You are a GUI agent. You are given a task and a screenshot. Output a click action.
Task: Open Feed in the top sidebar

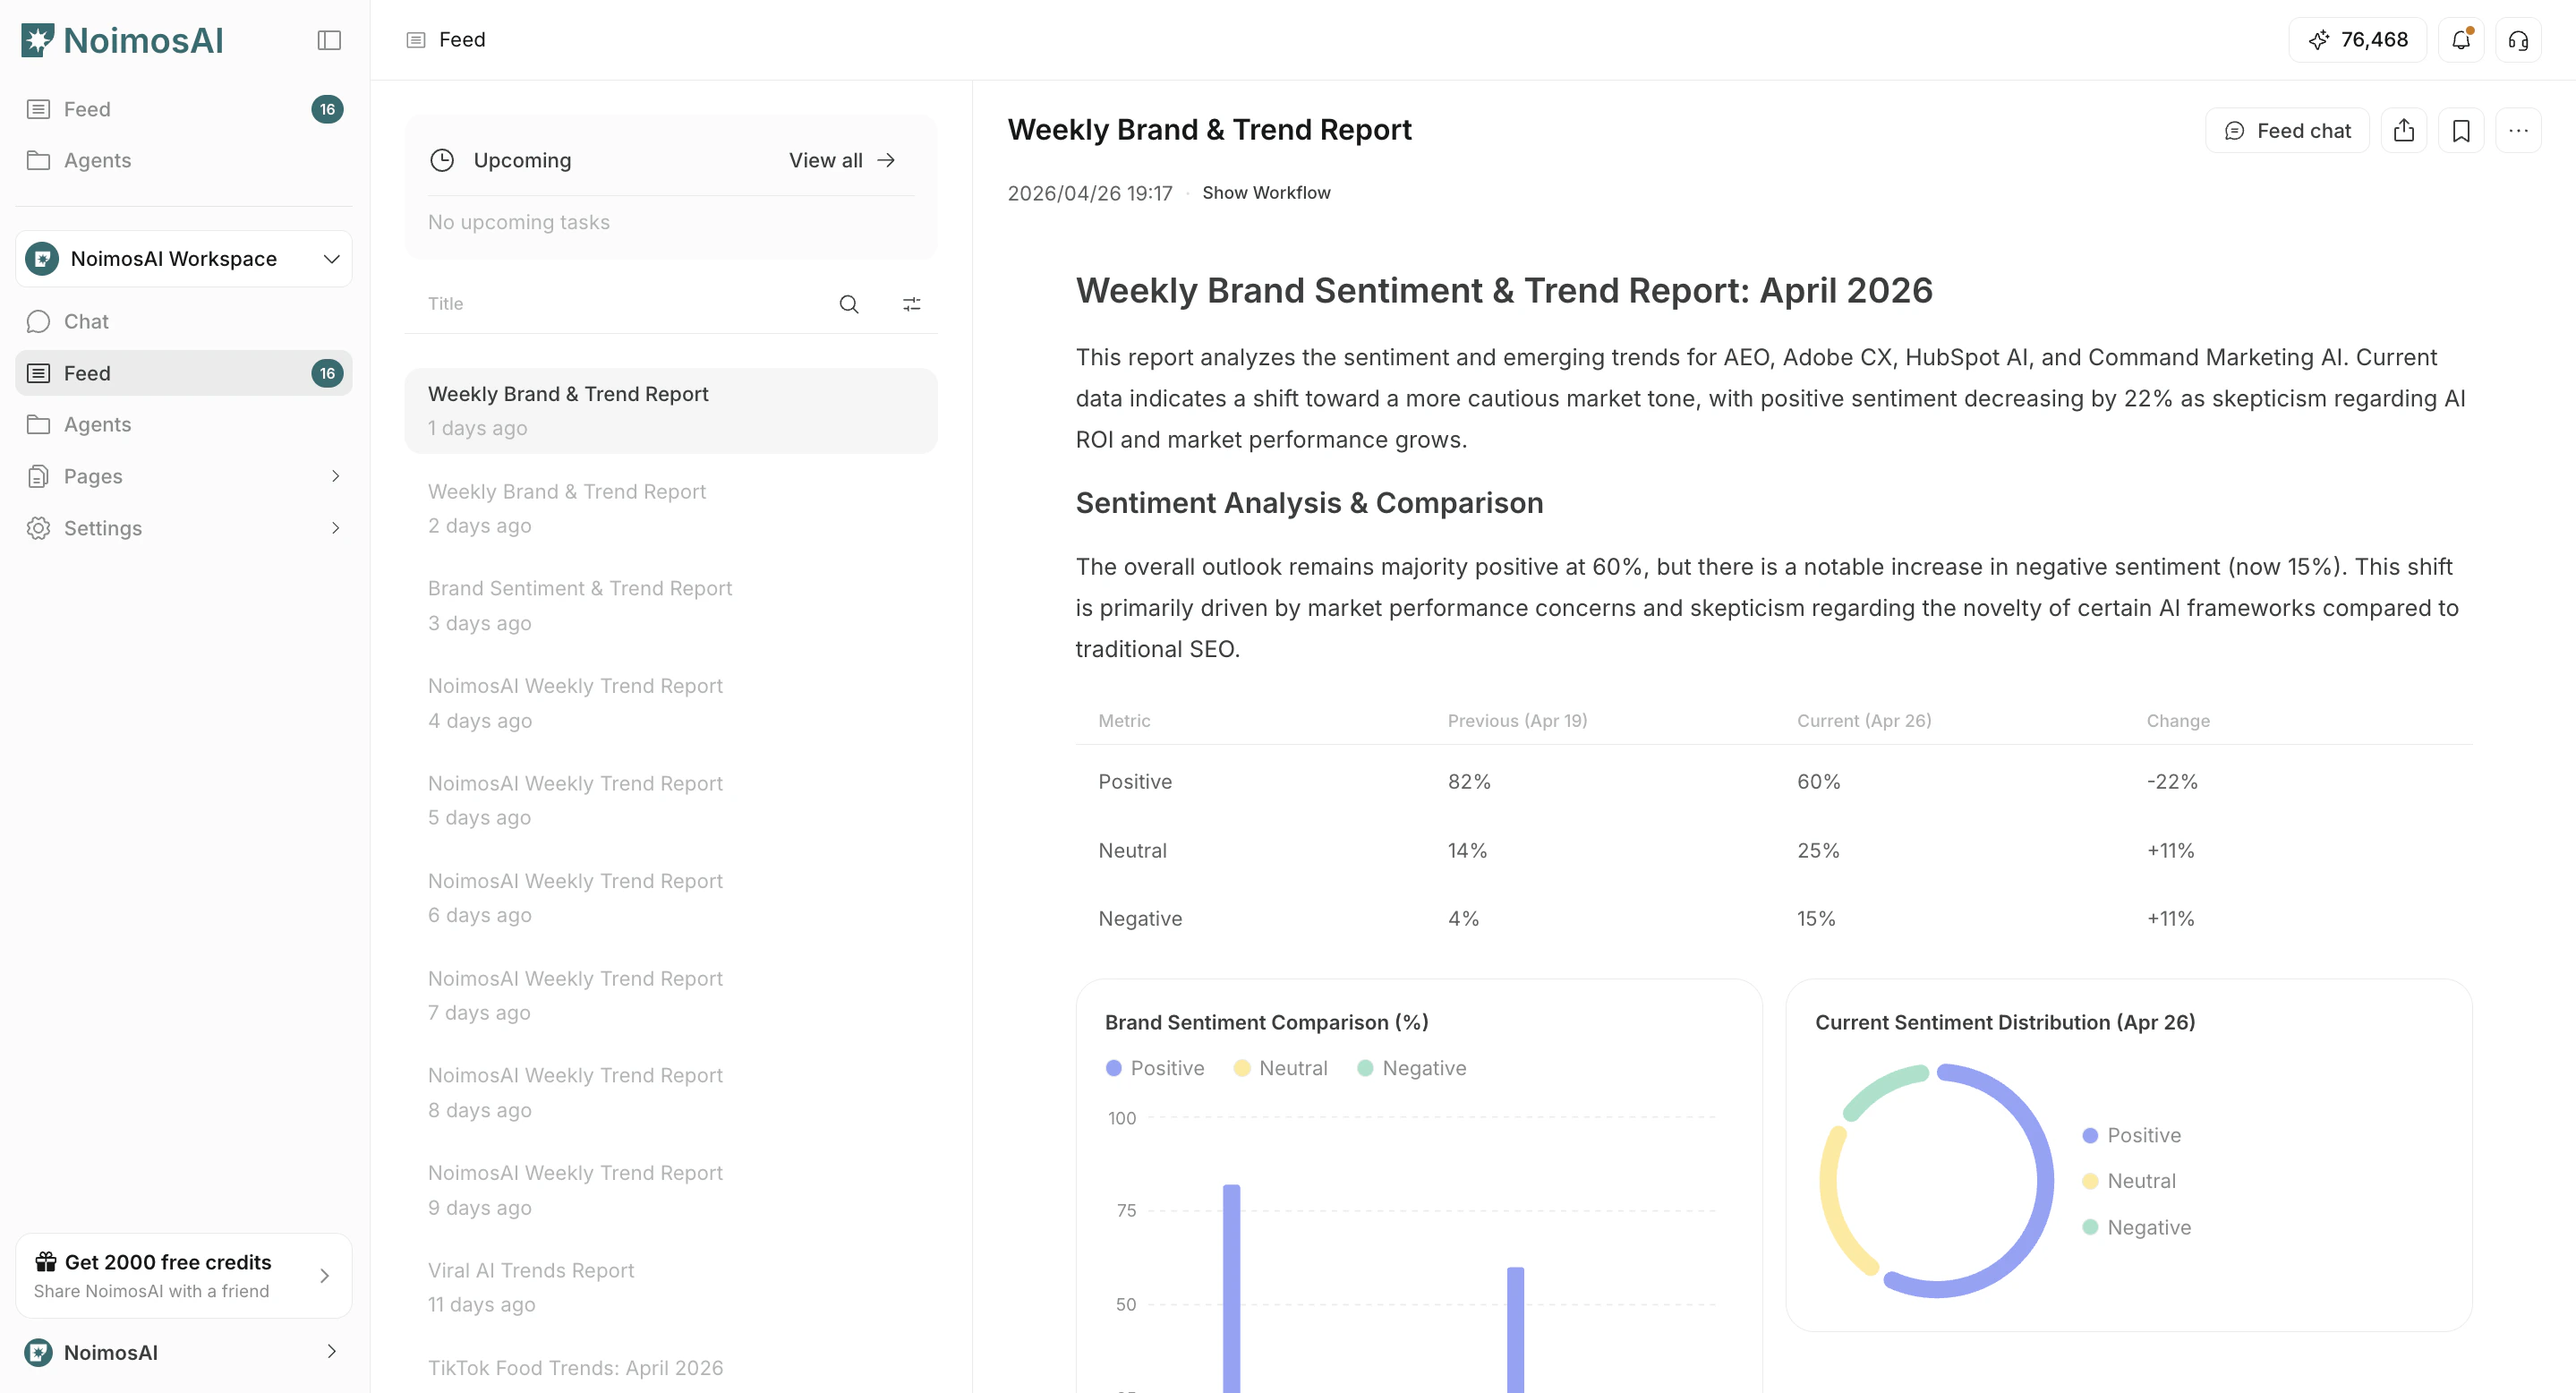[184, 109]
